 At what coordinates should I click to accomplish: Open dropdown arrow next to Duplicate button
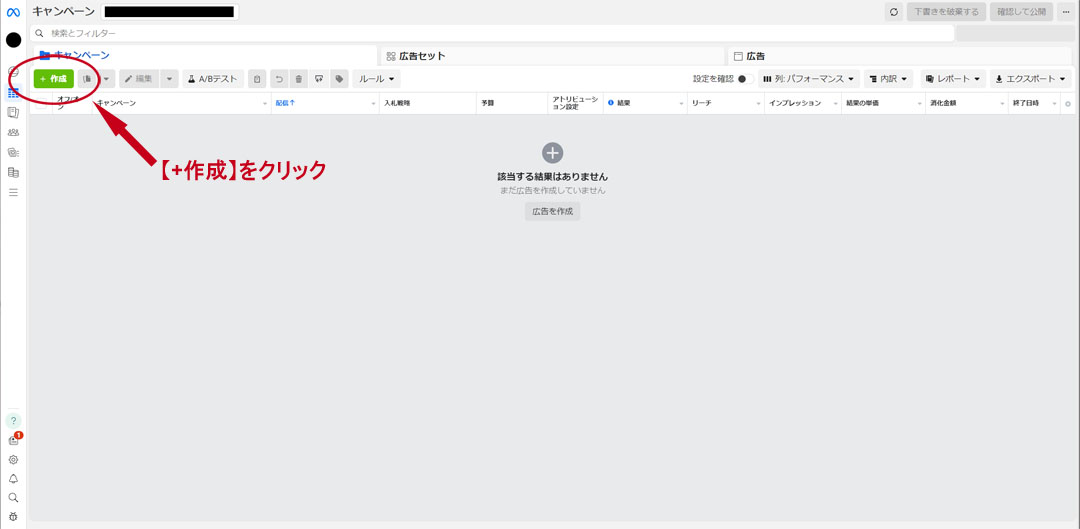pyautogui.click(x=106, y=79)
